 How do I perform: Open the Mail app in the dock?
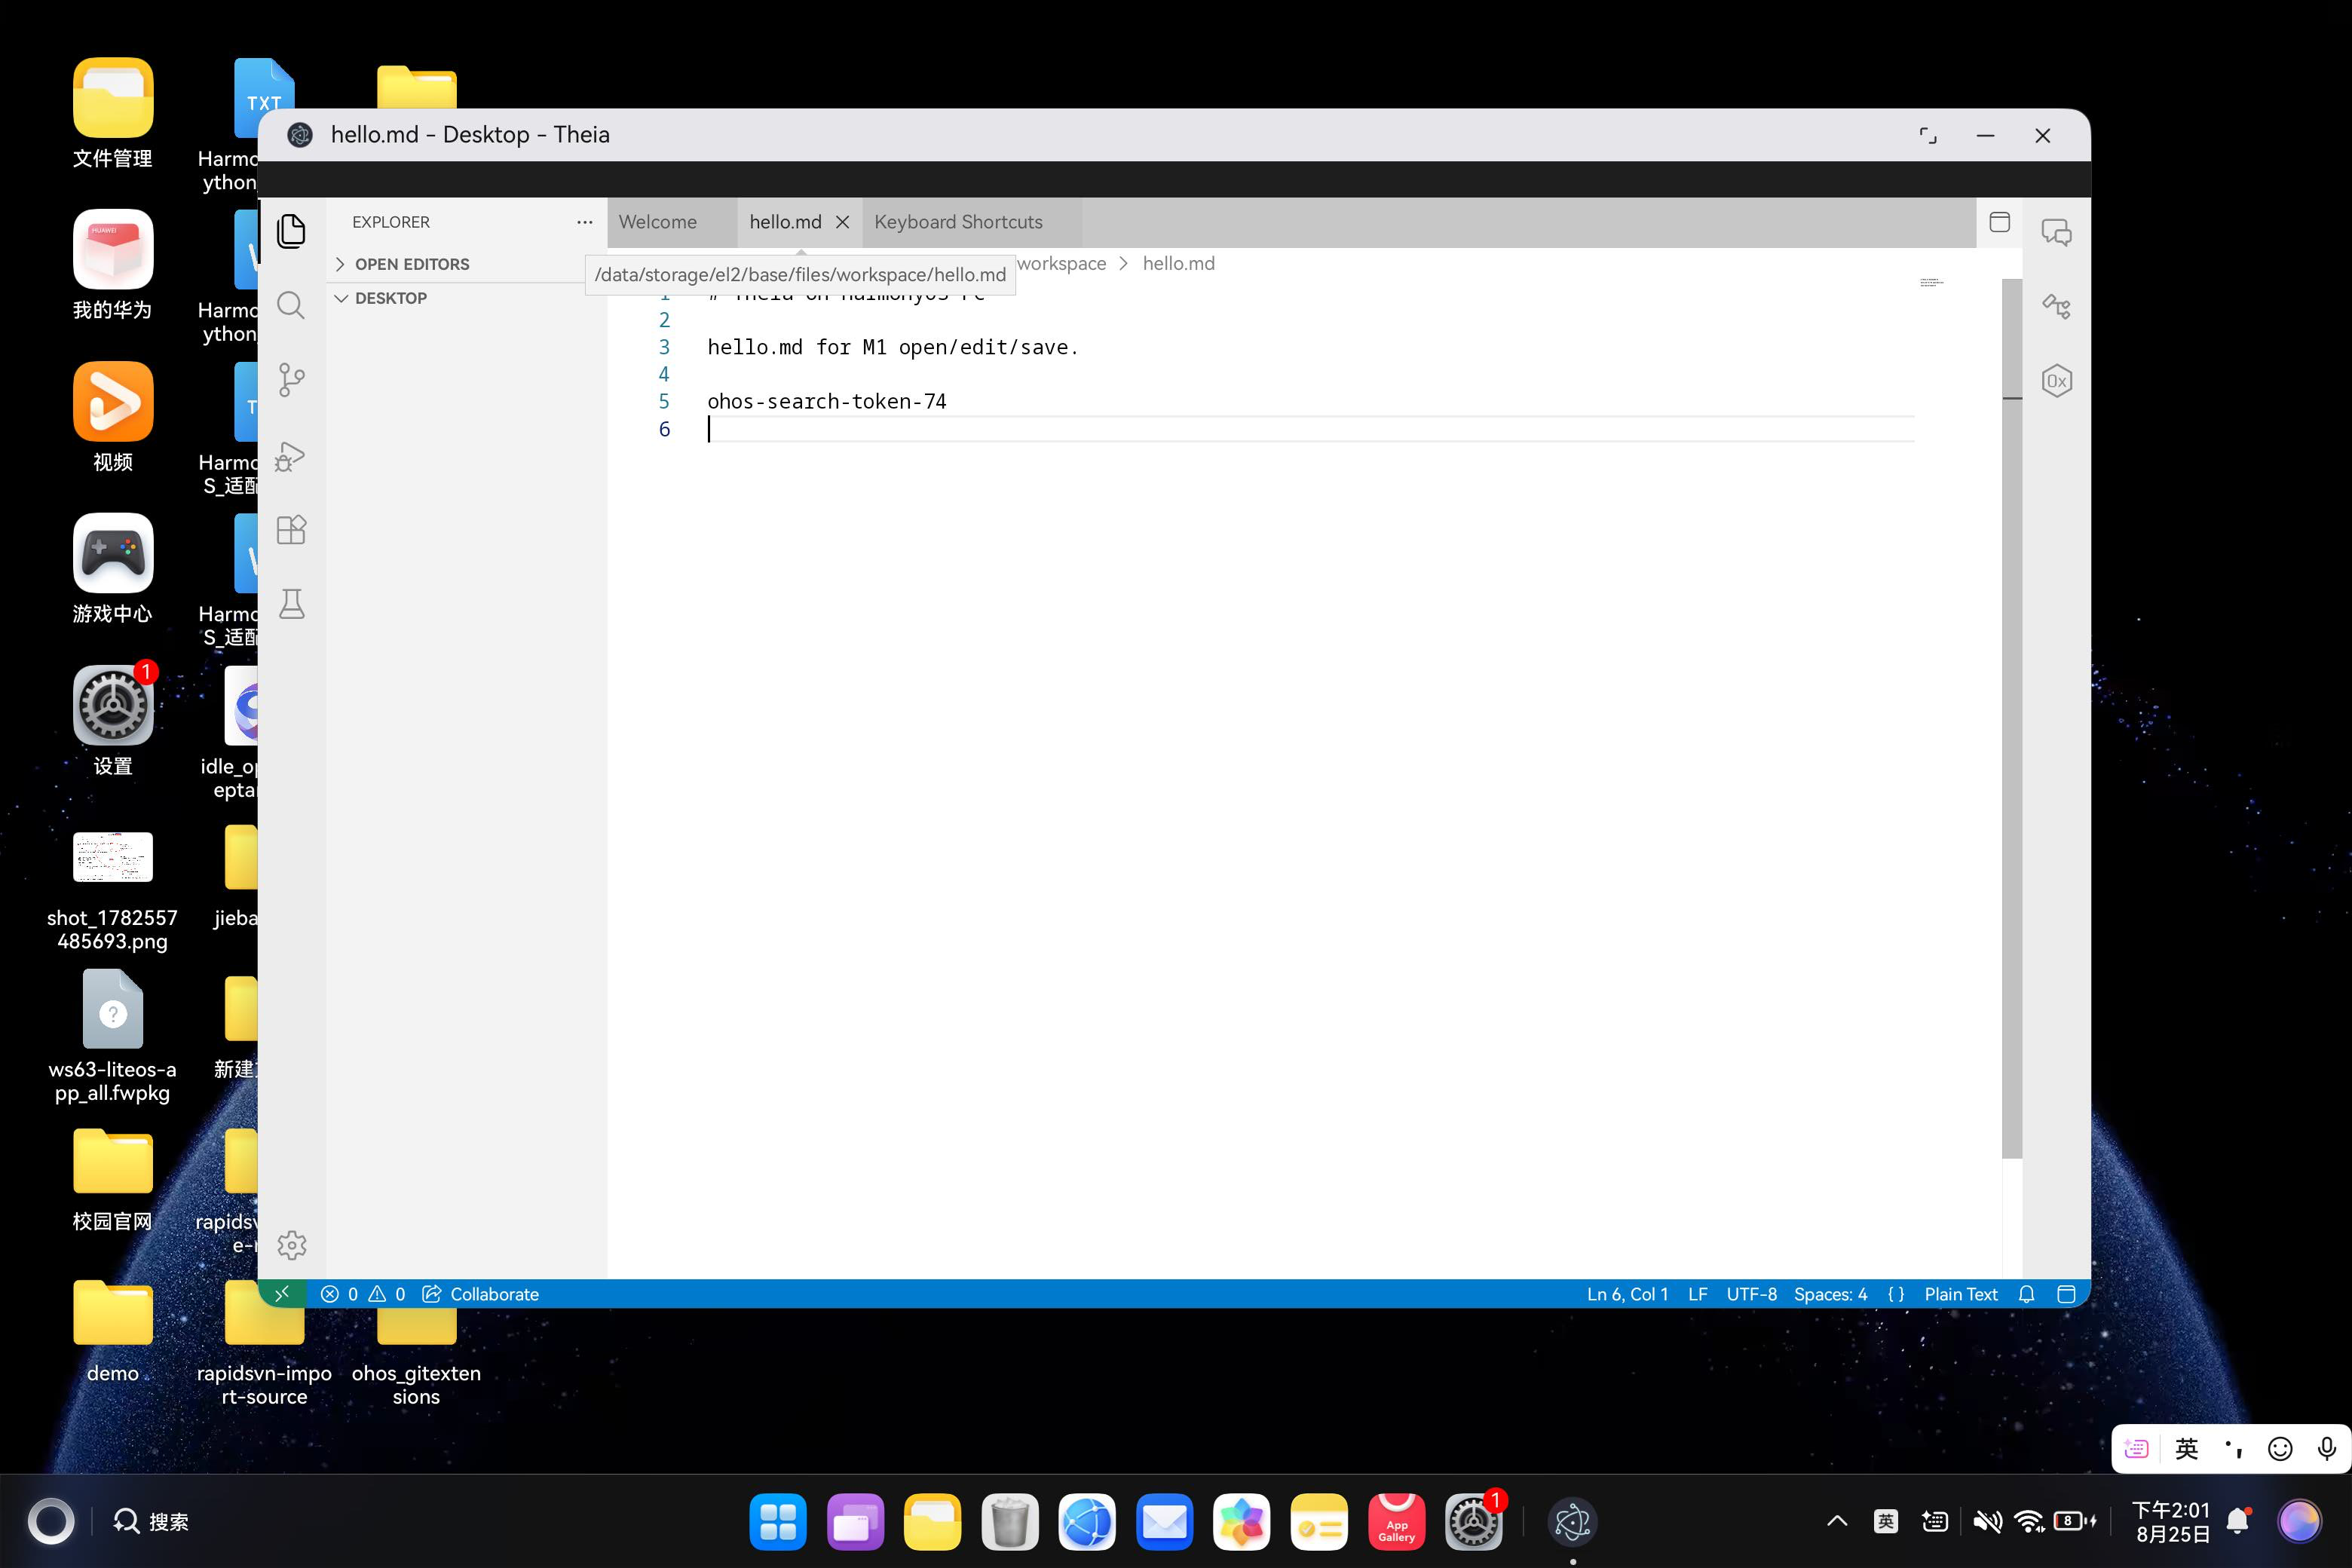coord(1164,1522)
